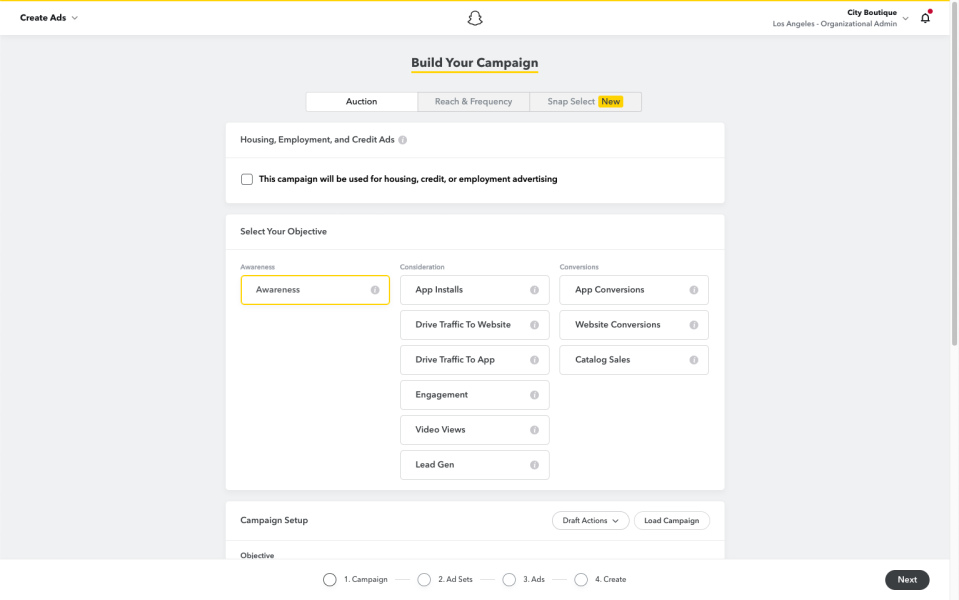Open the notifications bell icon

(925, 18)
